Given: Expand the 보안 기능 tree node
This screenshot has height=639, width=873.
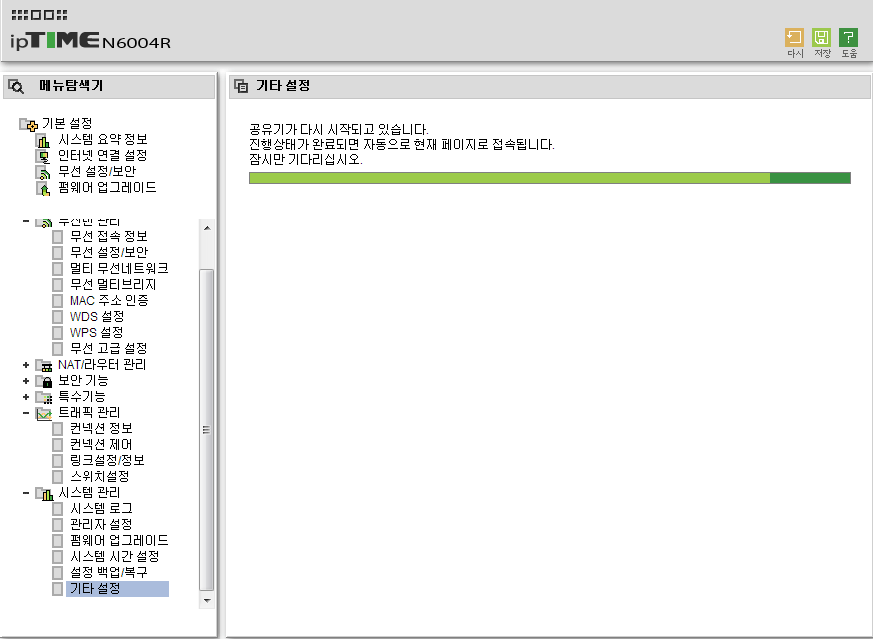Looking at the screenshot, I should coord(26,381).
